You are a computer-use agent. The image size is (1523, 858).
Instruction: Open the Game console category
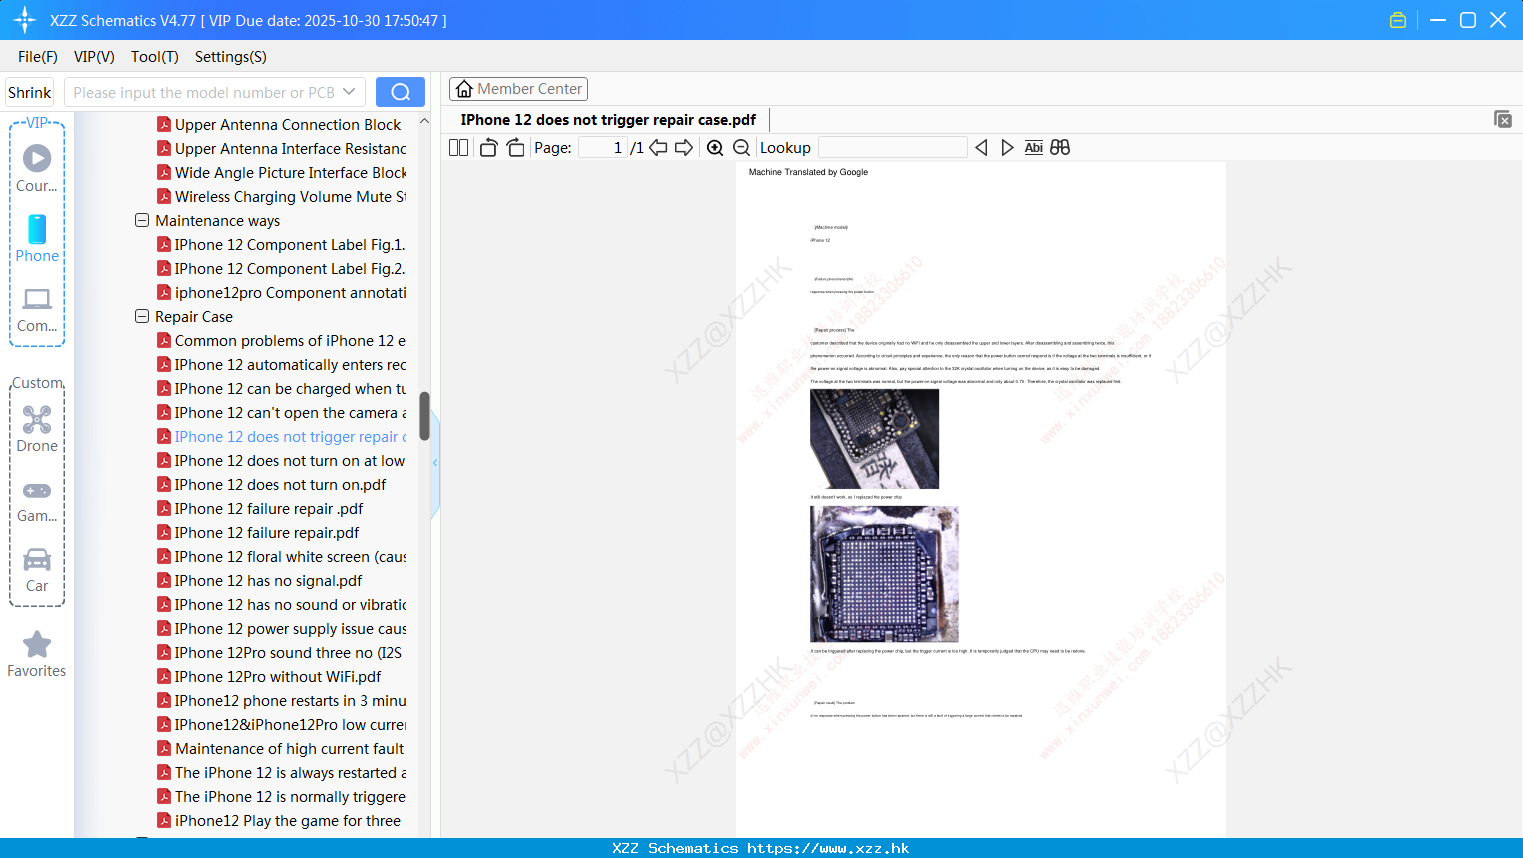pos(37,501)
